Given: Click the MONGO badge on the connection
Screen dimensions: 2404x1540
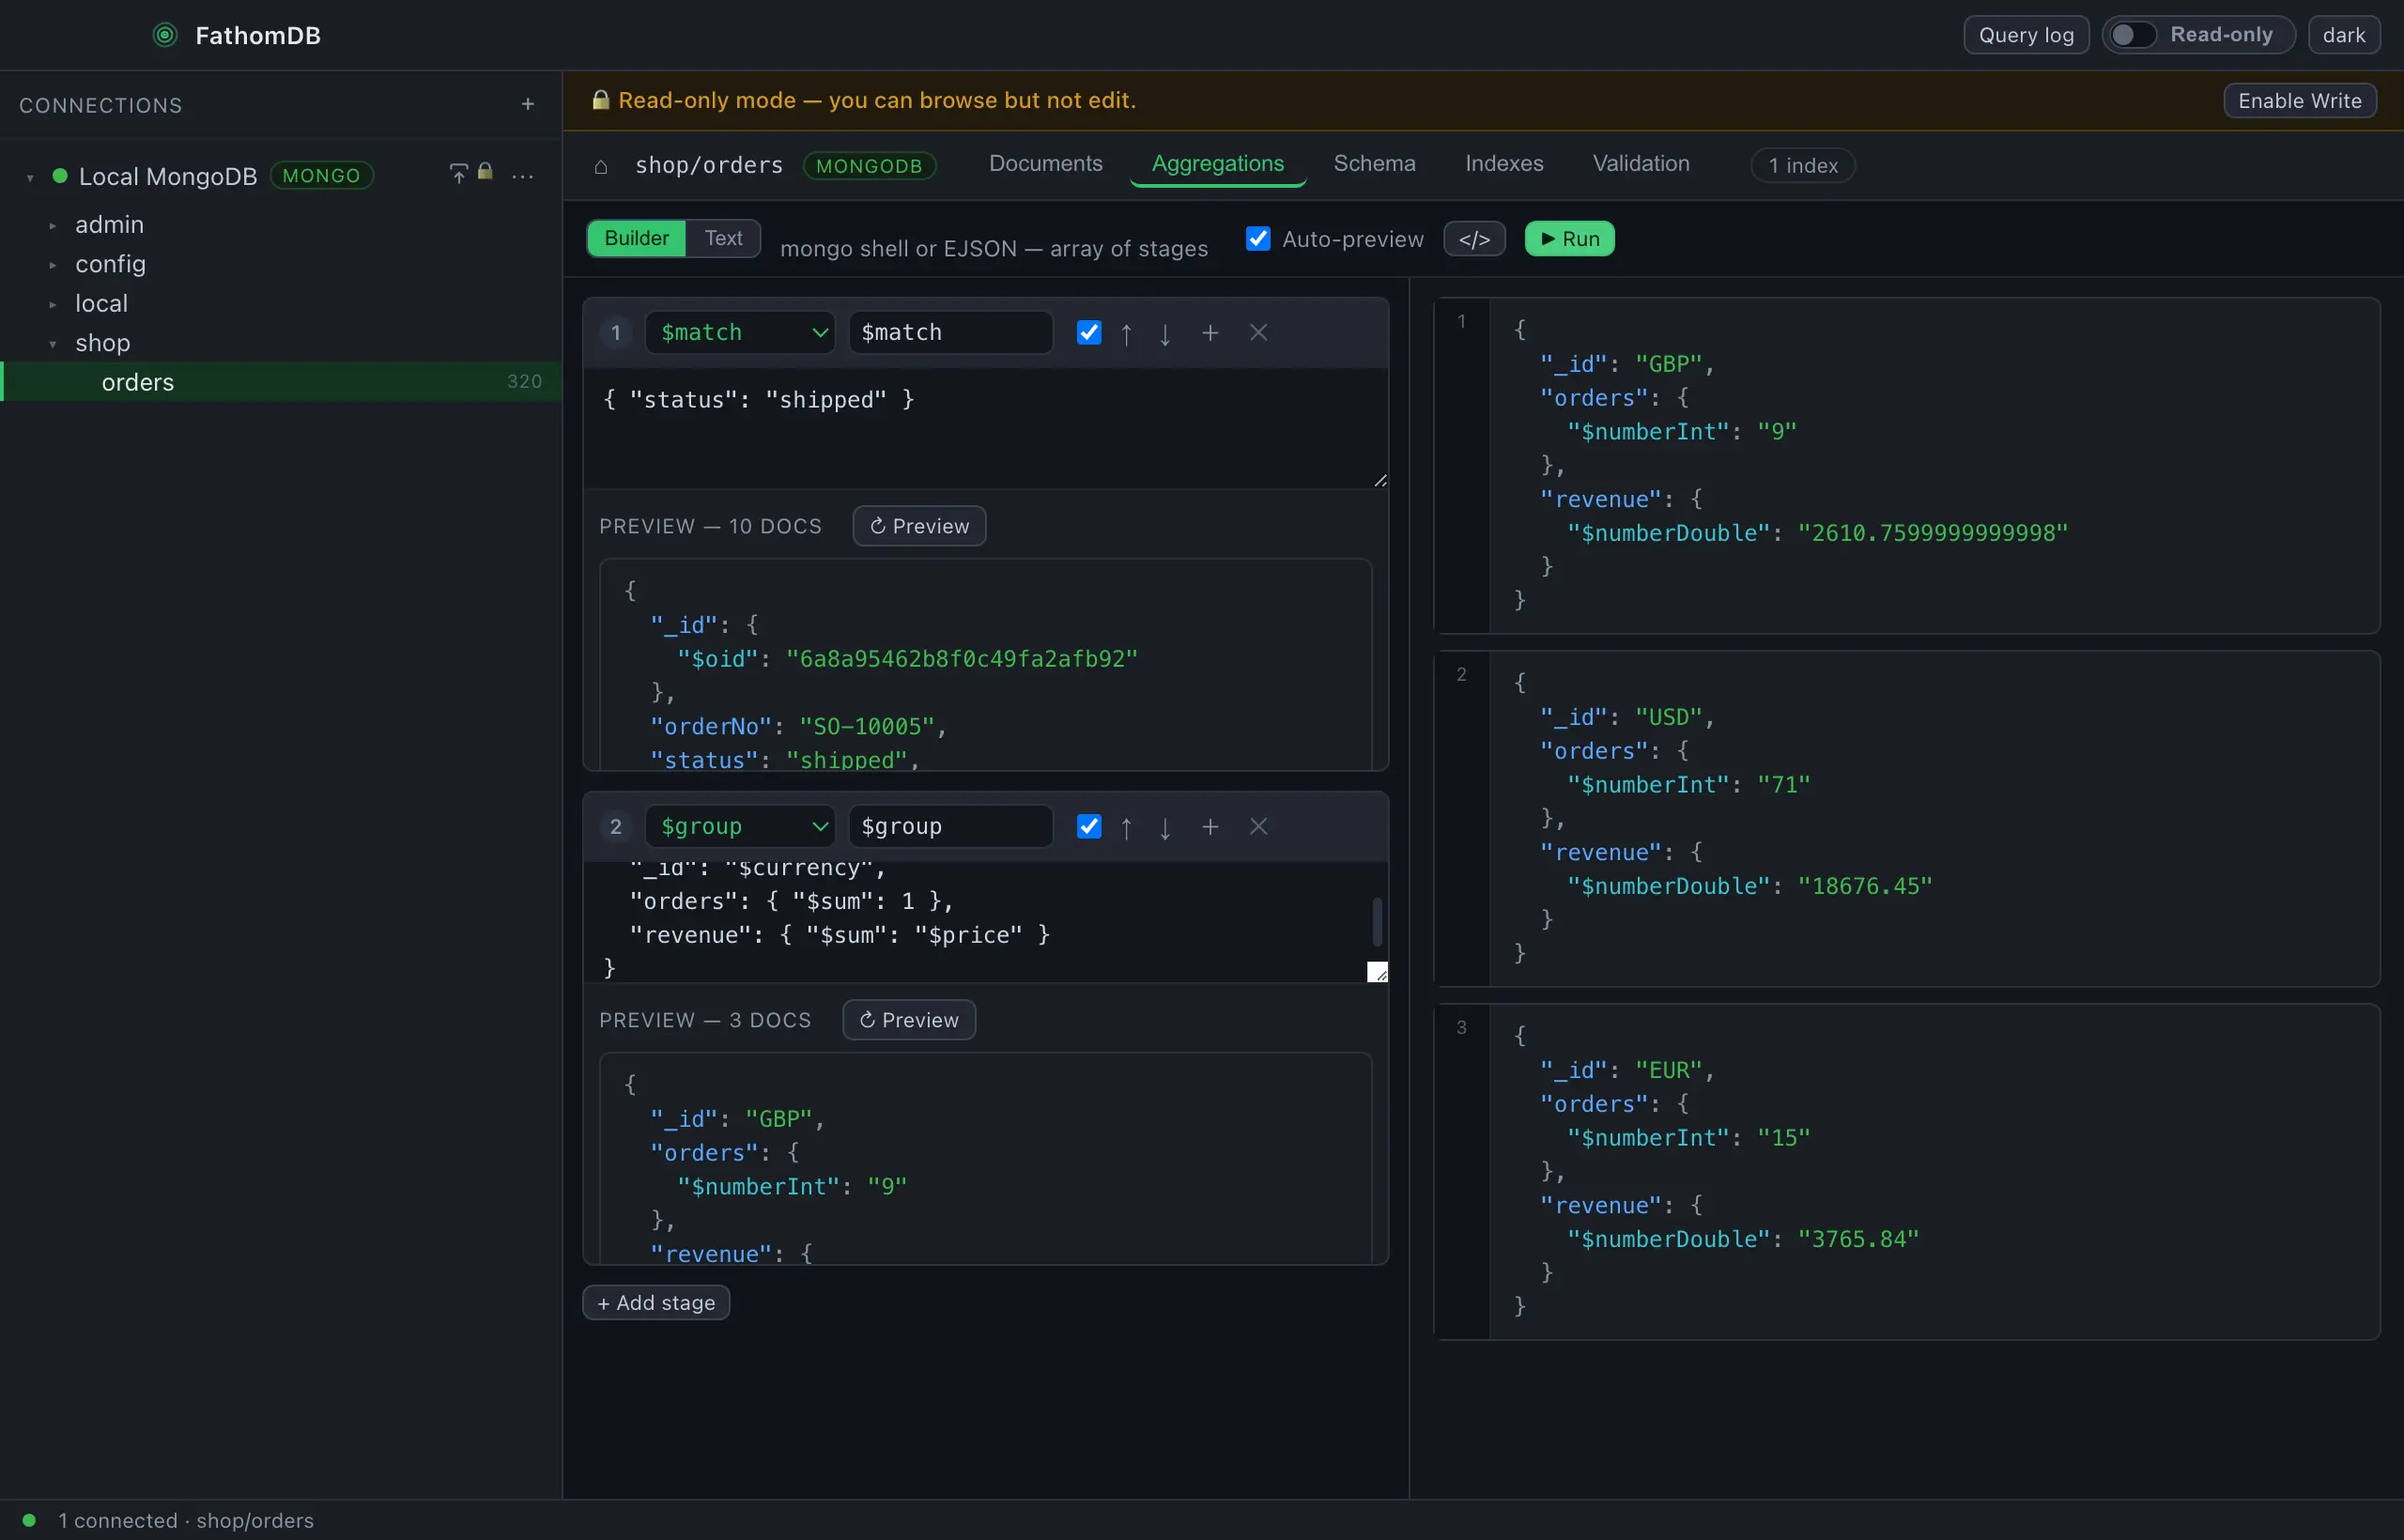Looking at the screenshot, I should click(x=321, y=176).
